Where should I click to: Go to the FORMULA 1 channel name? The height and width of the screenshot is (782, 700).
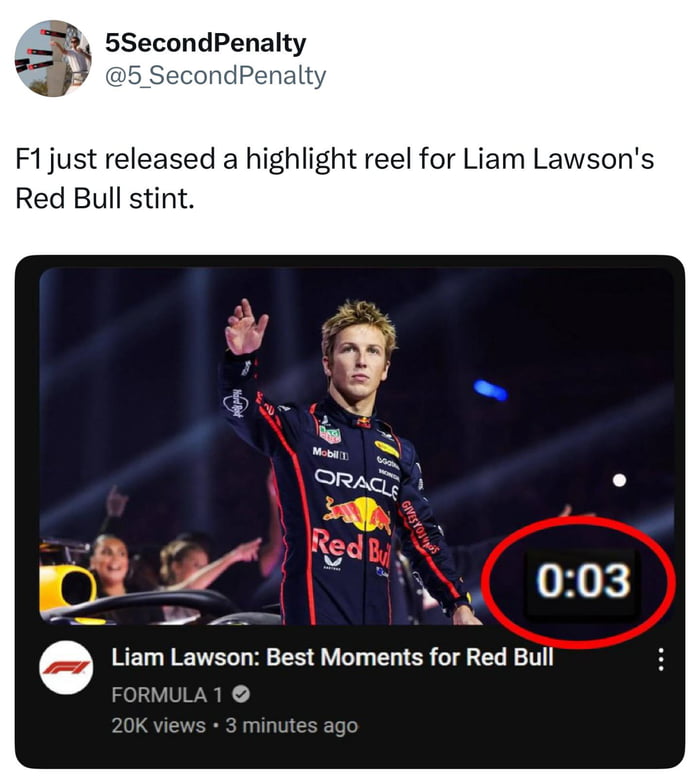[x=162, y=694]
